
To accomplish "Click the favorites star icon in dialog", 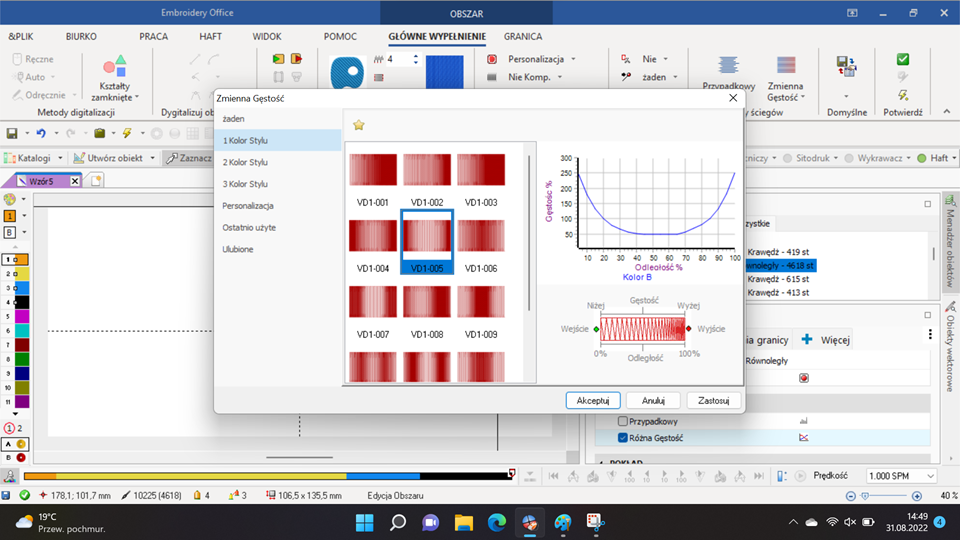I will click(x=358, y=124).
